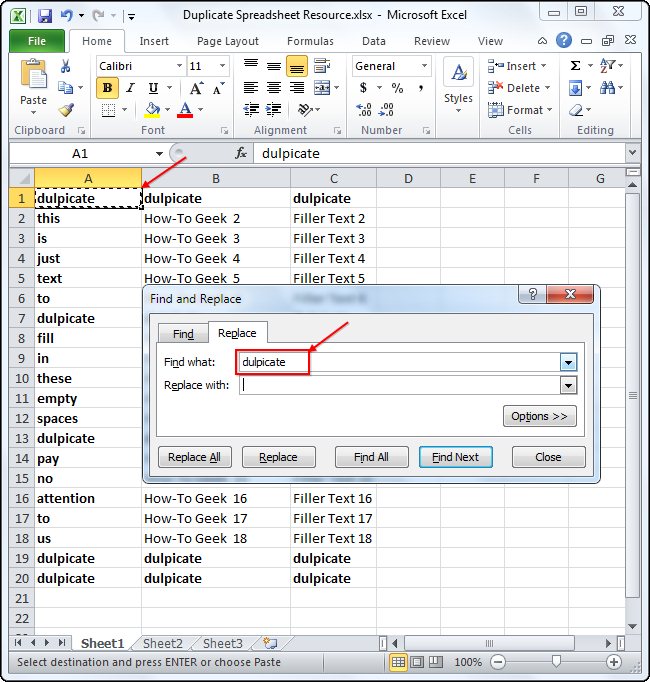Click the Insert Function fx icon
Screen dimensions: 650x682
pyautogui.click(x=241, y=153)
